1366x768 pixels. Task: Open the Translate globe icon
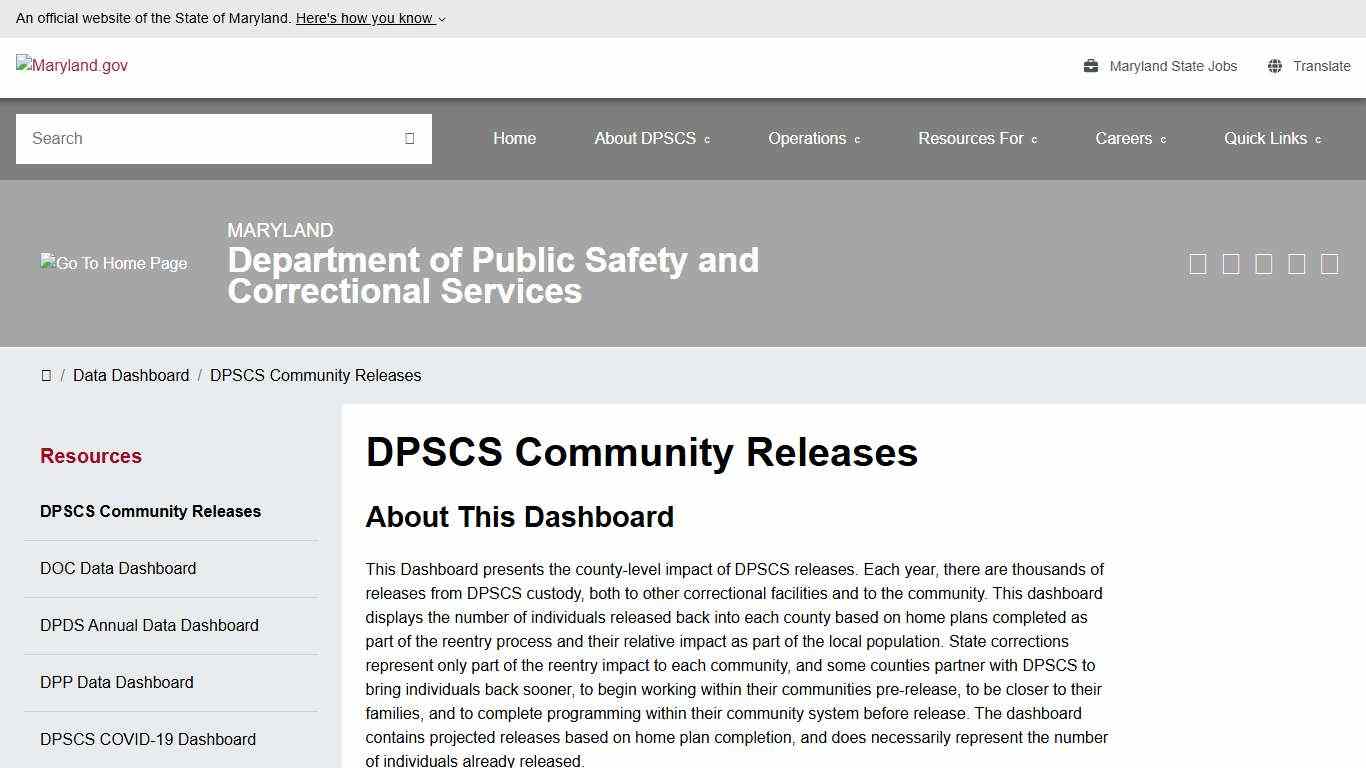pos(1274,65)
